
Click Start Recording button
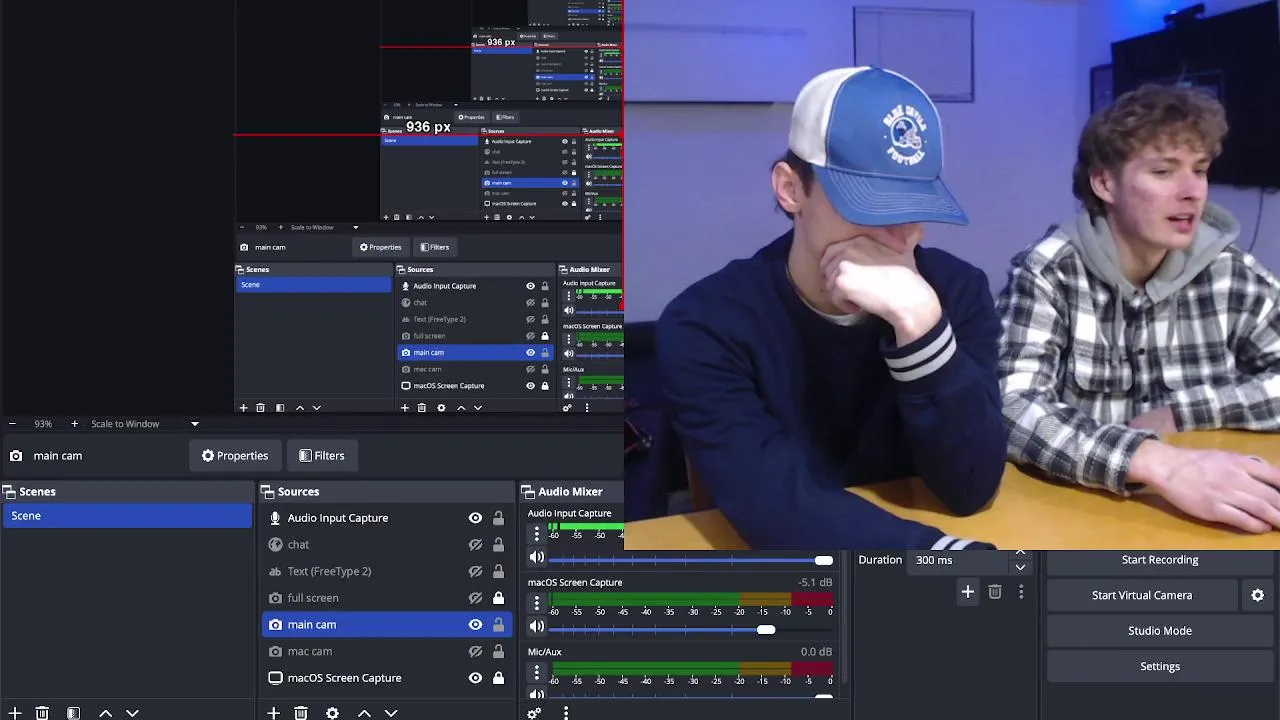[x=1160, y=560]
